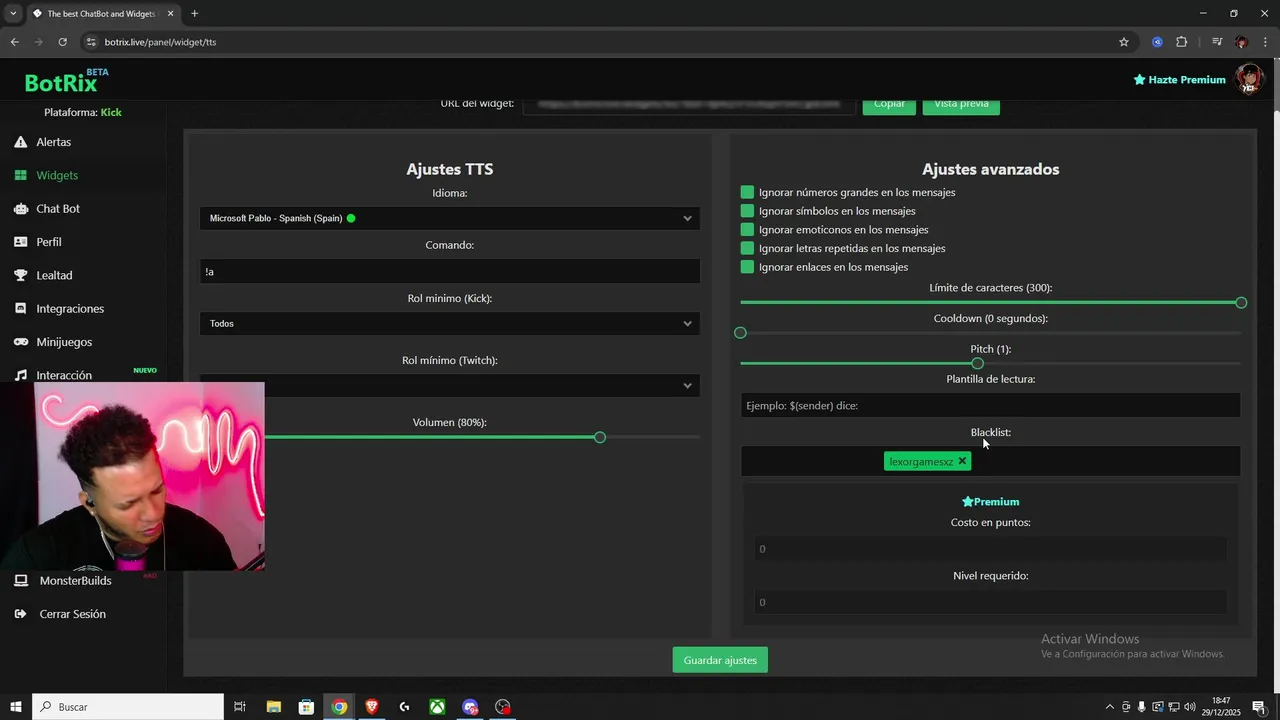The width and height of the screenshot is (1280, 720).
Task: Open Microsoft Store from taskbar
Action: pos(306,707)
